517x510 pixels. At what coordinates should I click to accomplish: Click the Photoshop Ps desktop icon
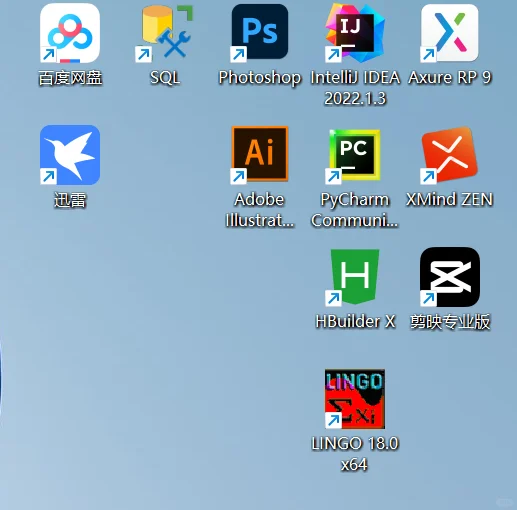tap(260, 32)
